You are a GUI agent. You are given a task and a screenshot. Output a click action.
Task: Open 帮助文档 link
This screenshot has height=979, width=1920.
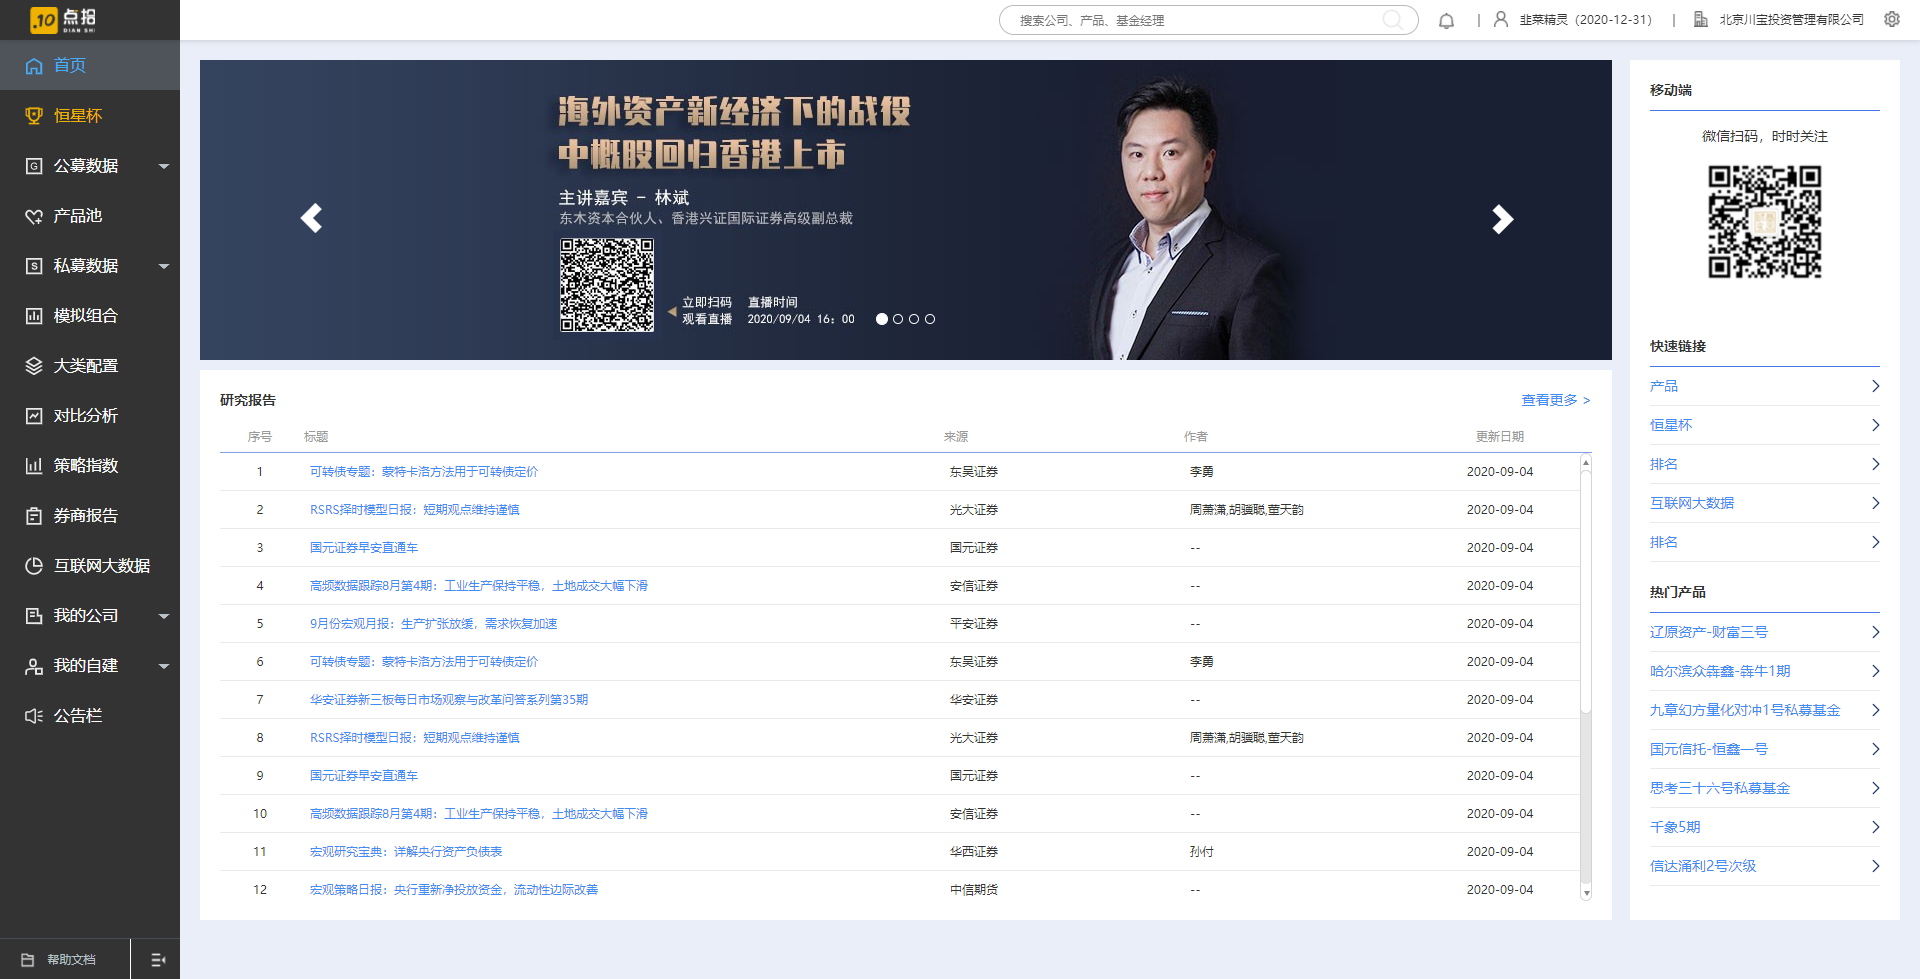click(x=71, y=960)
